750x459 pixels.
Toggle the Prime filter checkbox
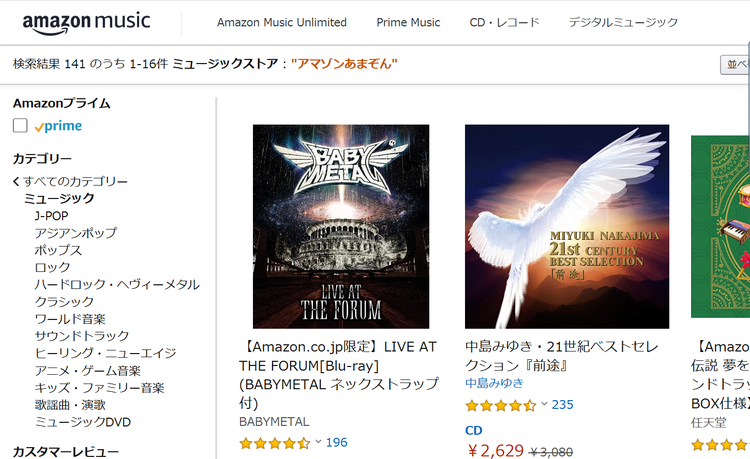coord(20,126)
